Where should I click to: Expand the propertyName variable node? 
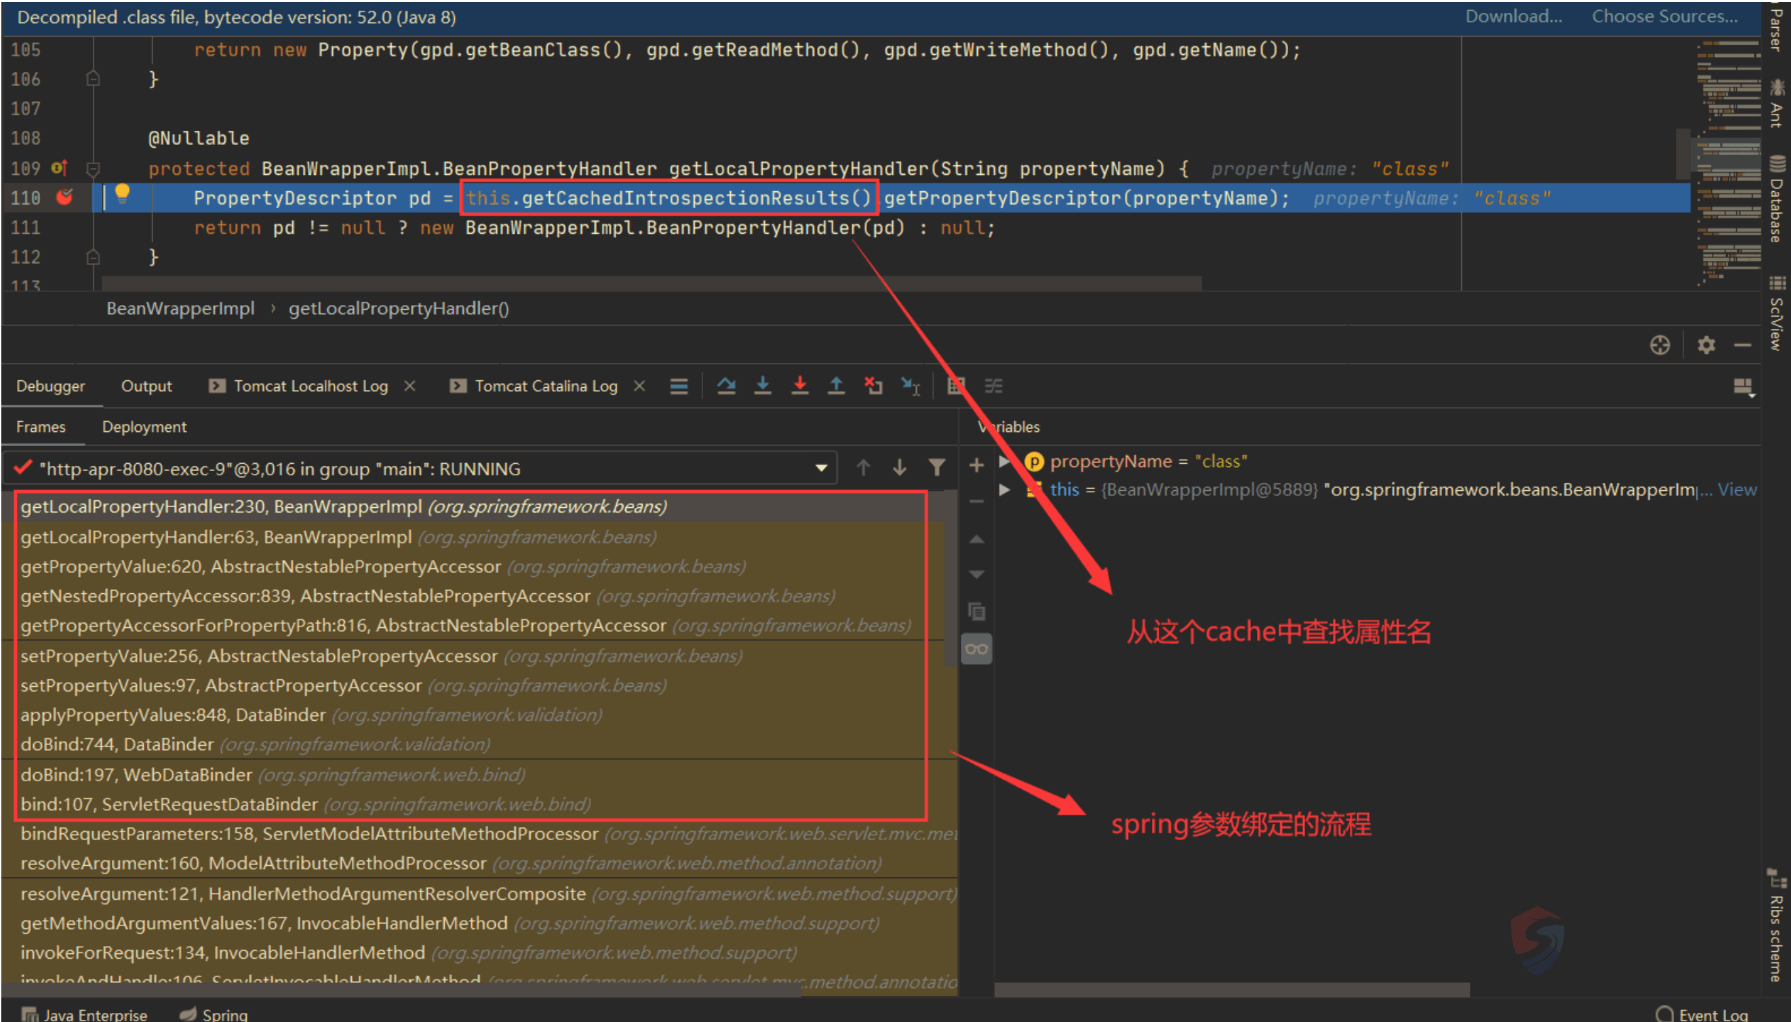click(1005, 461)
